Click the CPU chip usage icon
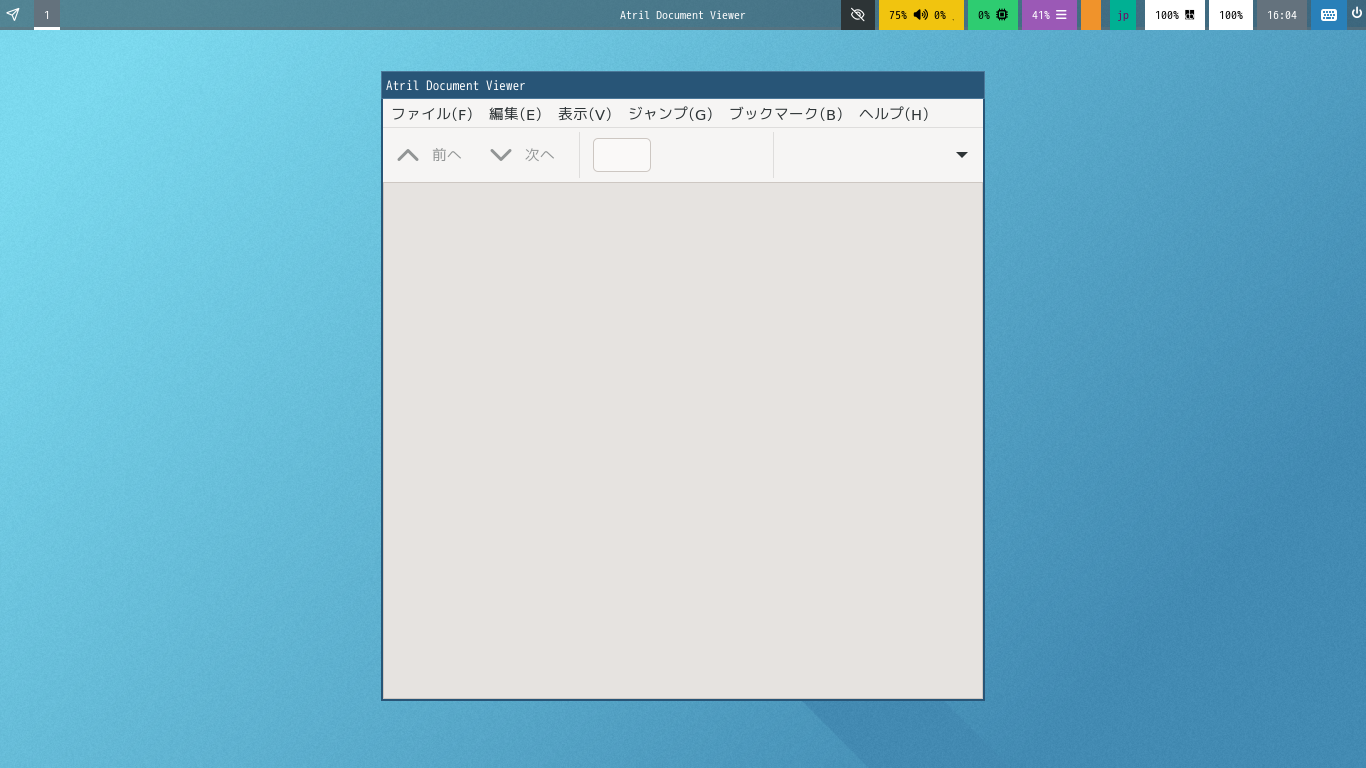The width and height of the screenshot is (1366, 768). click(x=1002, y=15)
